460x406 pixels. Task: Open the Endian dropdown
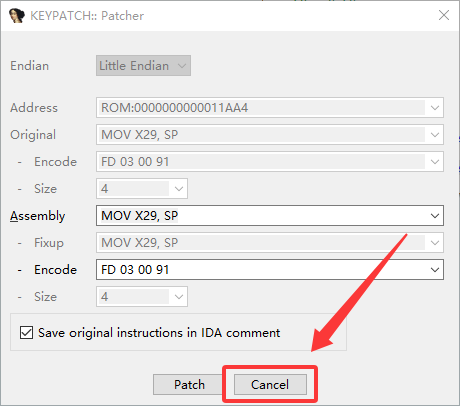pos(143,66)
